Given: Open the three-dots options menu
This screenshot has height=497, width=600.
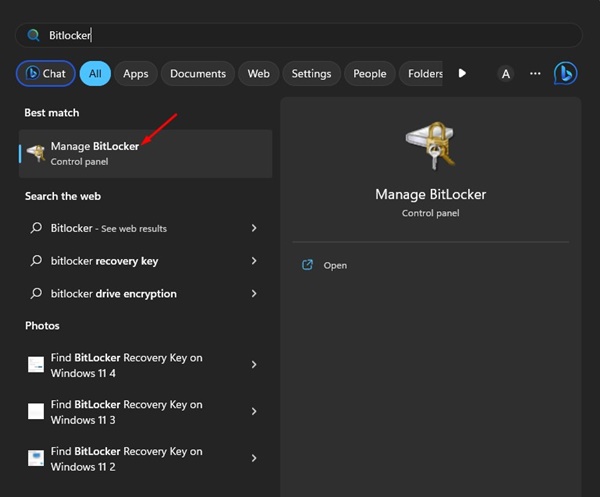Looking at the screenshot, I should (x=535, y=73).
